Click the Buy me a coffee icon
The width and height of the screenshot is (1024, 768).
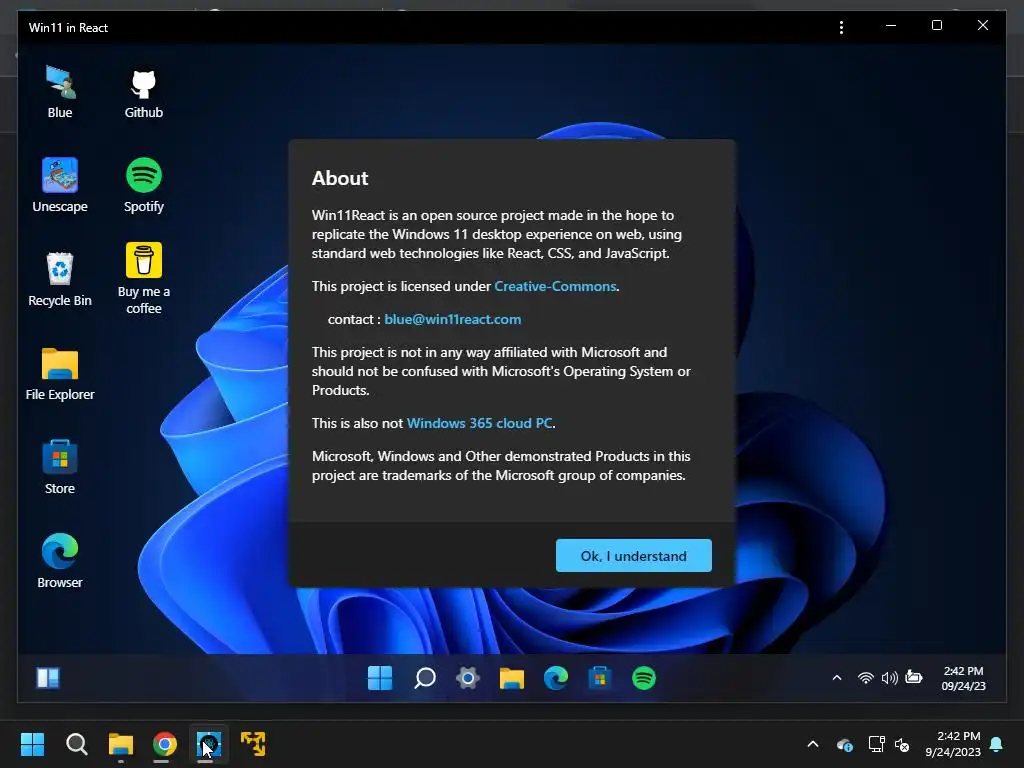(144, 280)
